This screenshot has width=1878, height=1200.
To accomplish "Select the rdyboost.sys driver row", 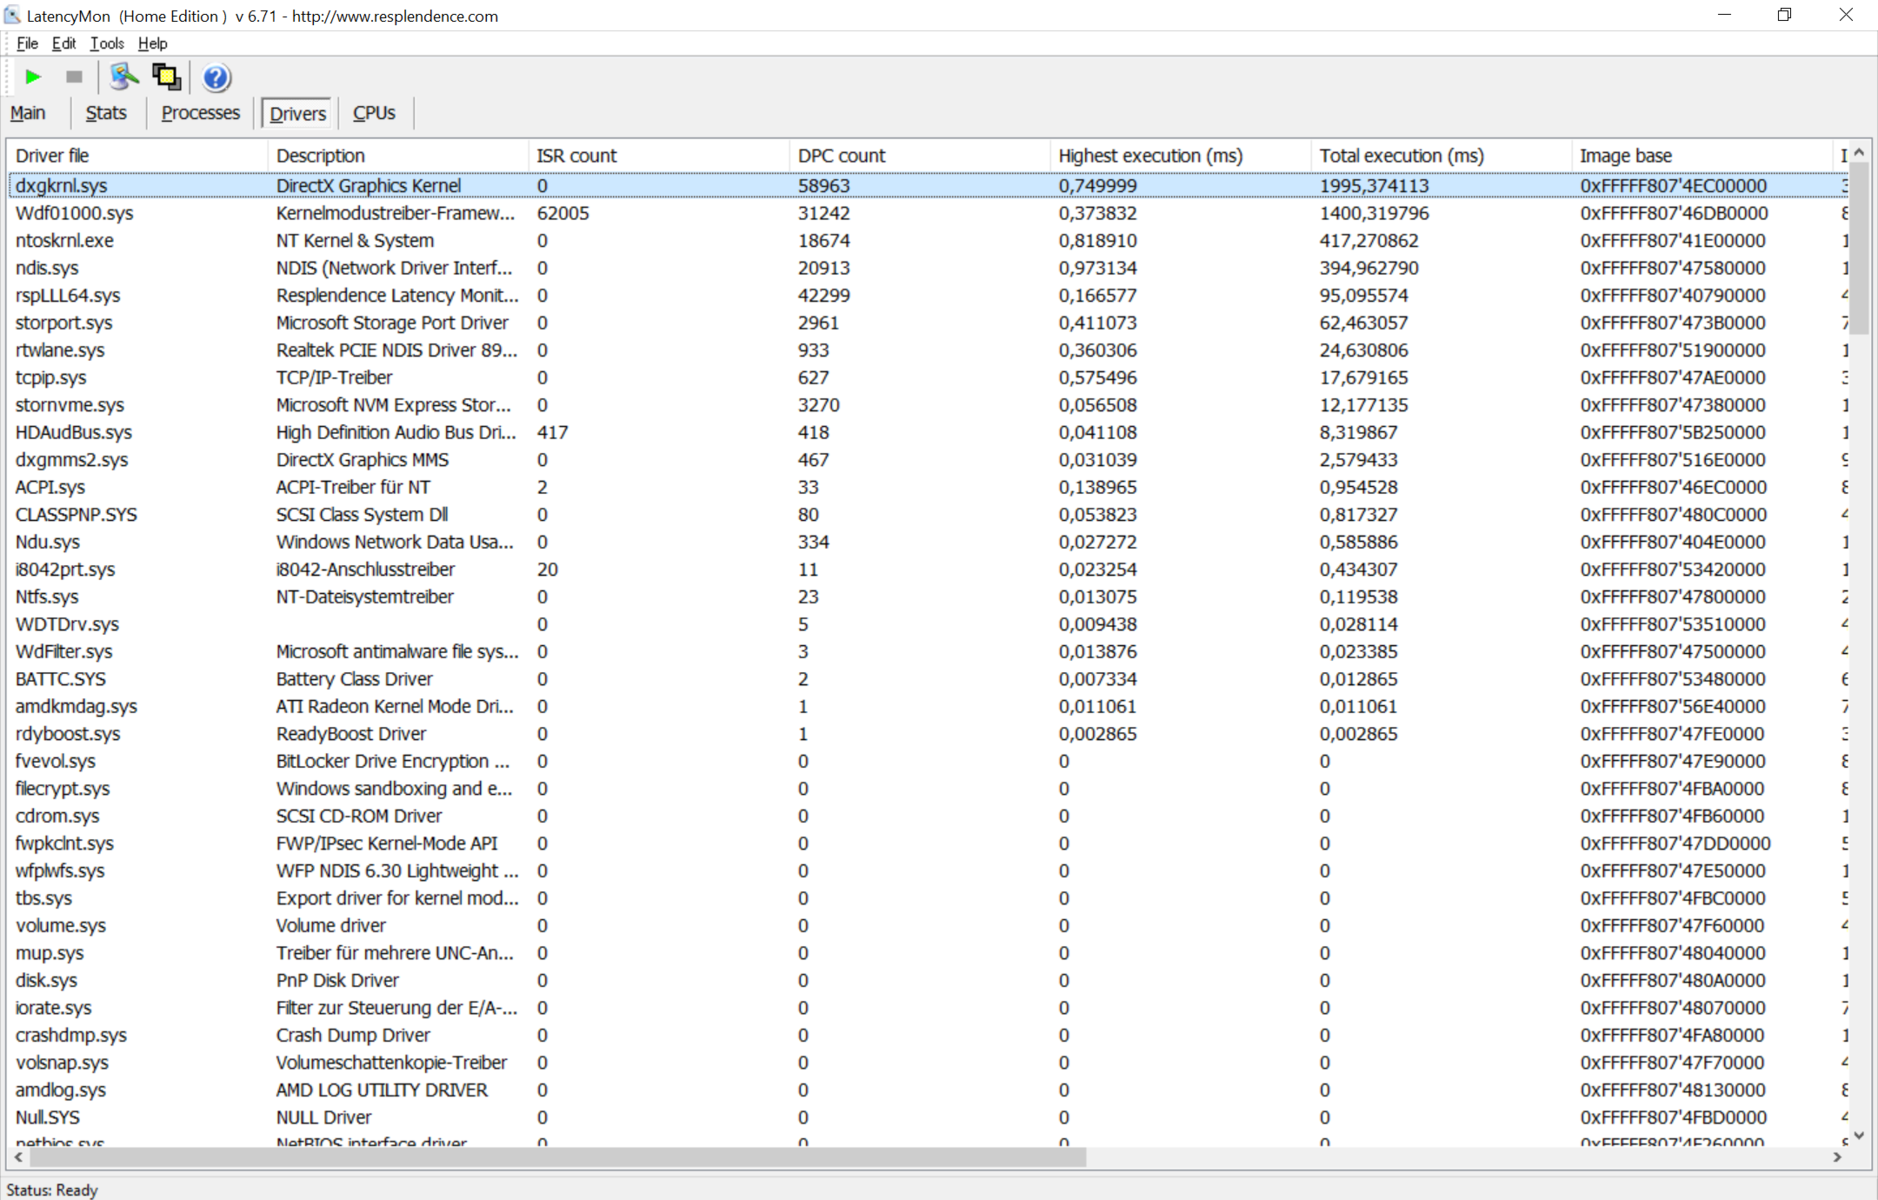I will pyautogui.click(x=928, y=734).
